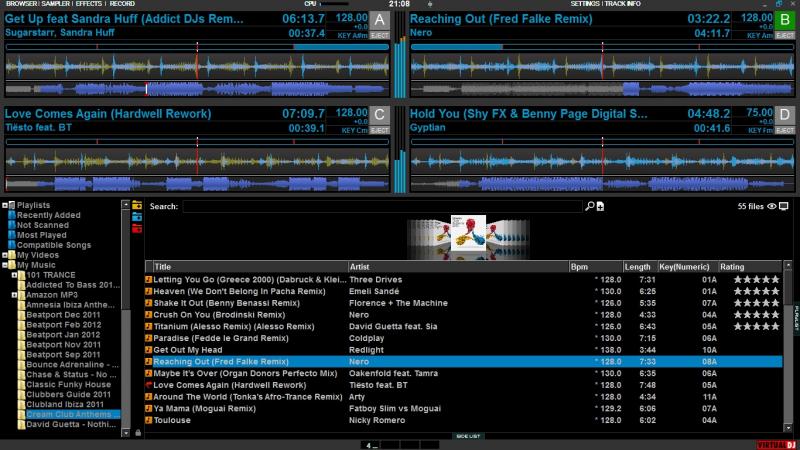Click star rating of Shake It Out
Image resolution: width=800 pixels, height=450 pixels.
757,303
